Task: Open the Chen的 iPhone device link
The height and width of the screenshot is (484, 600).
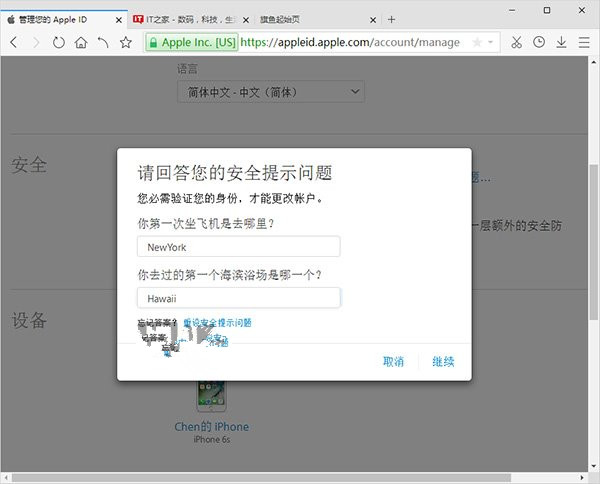Action: point(211,427)
